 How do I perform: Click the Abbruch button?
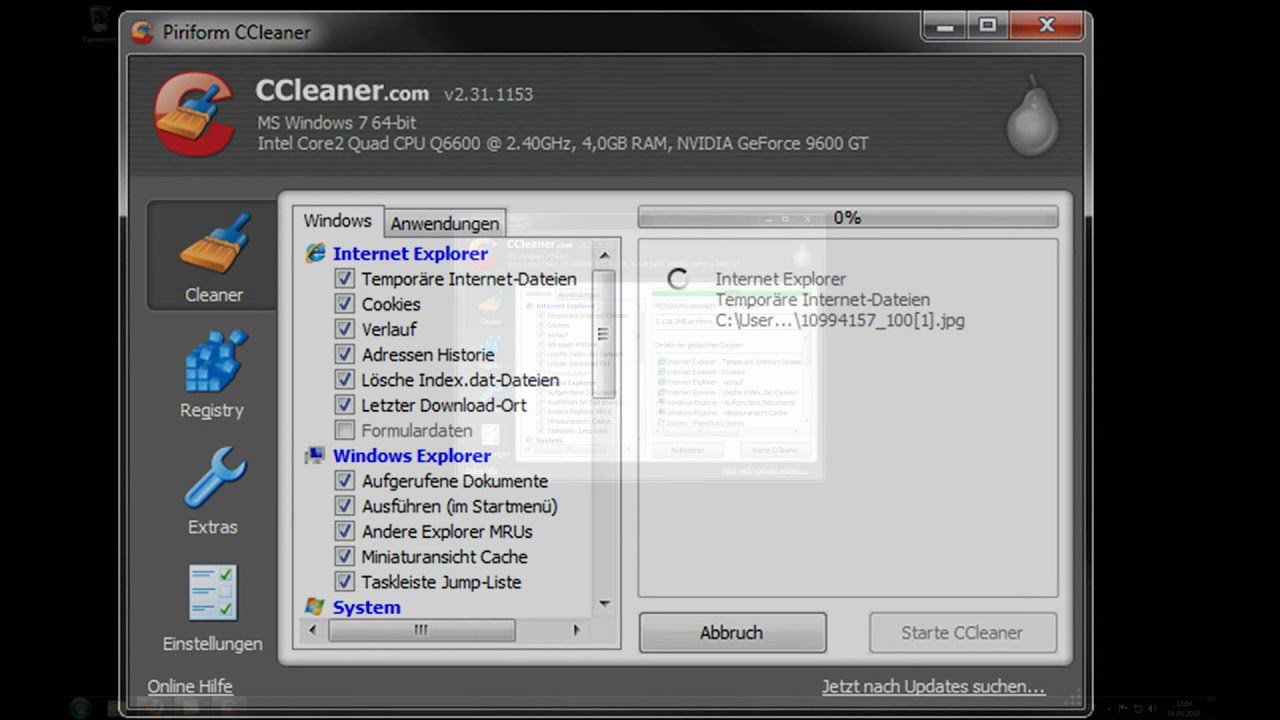tap(732, 633)
